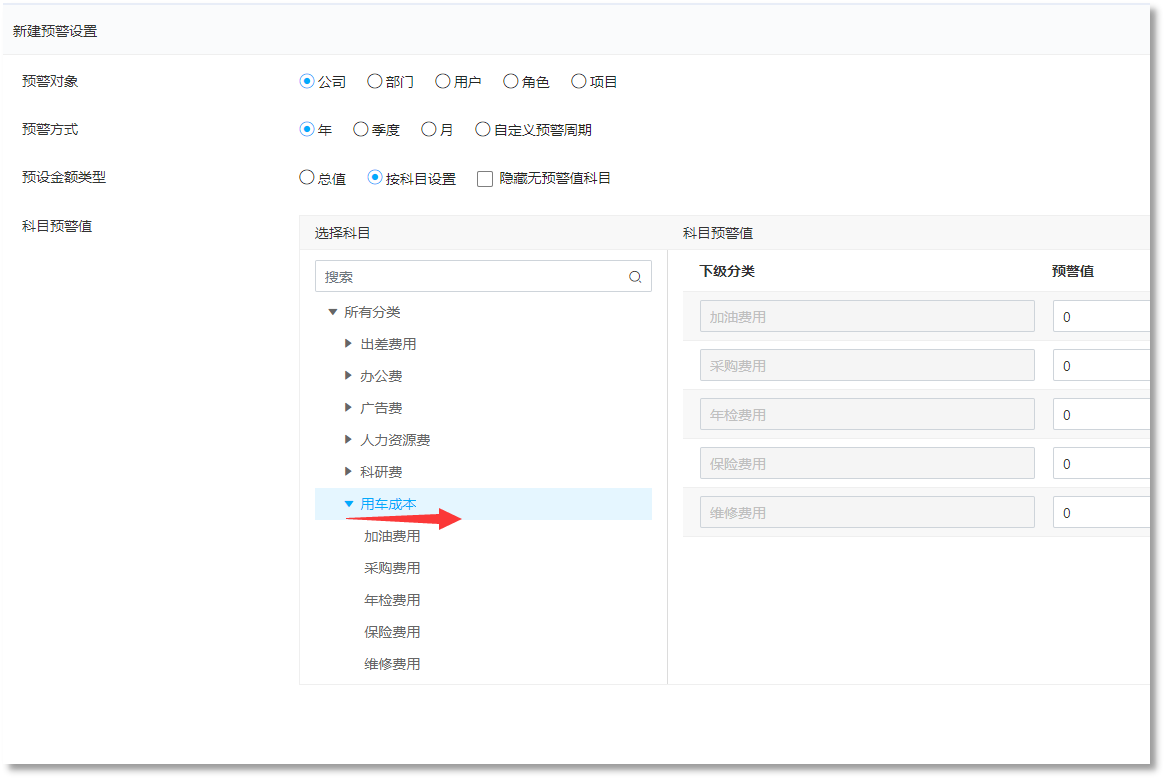1165x780 pixels.
Task: Expand the 办公费 category arrow
Action: point(348,376)
